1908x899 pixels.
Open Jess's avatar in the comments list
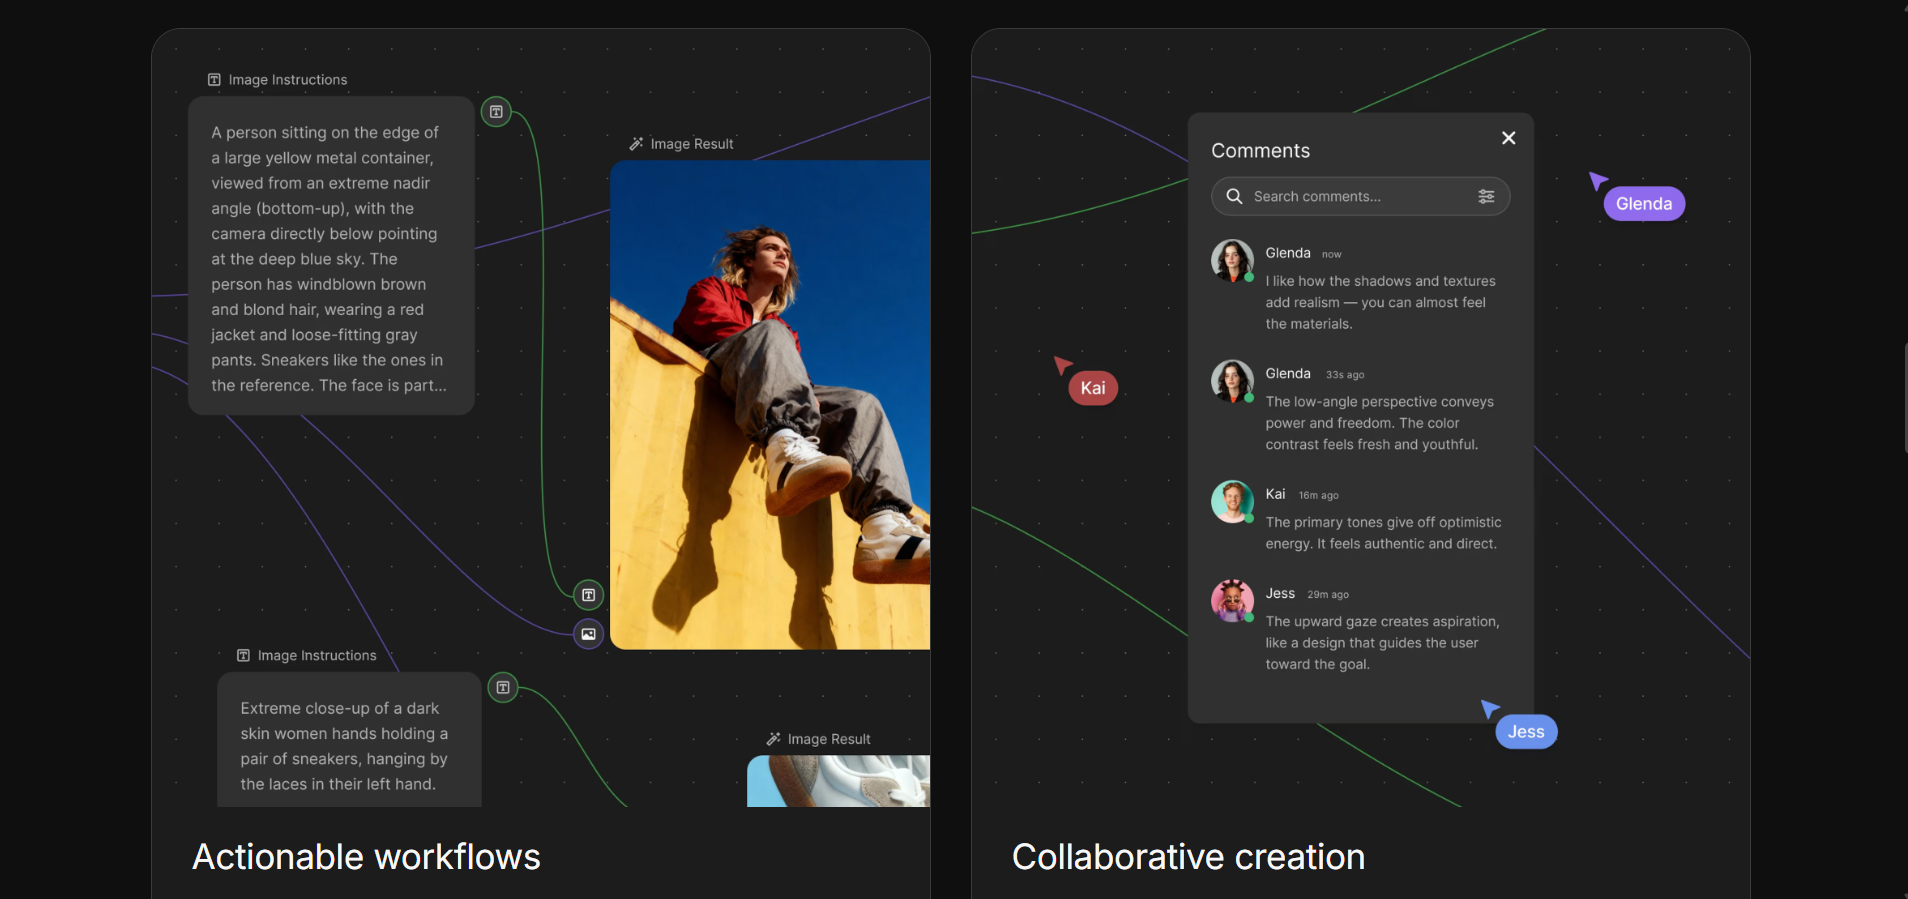pos(1232,601)
